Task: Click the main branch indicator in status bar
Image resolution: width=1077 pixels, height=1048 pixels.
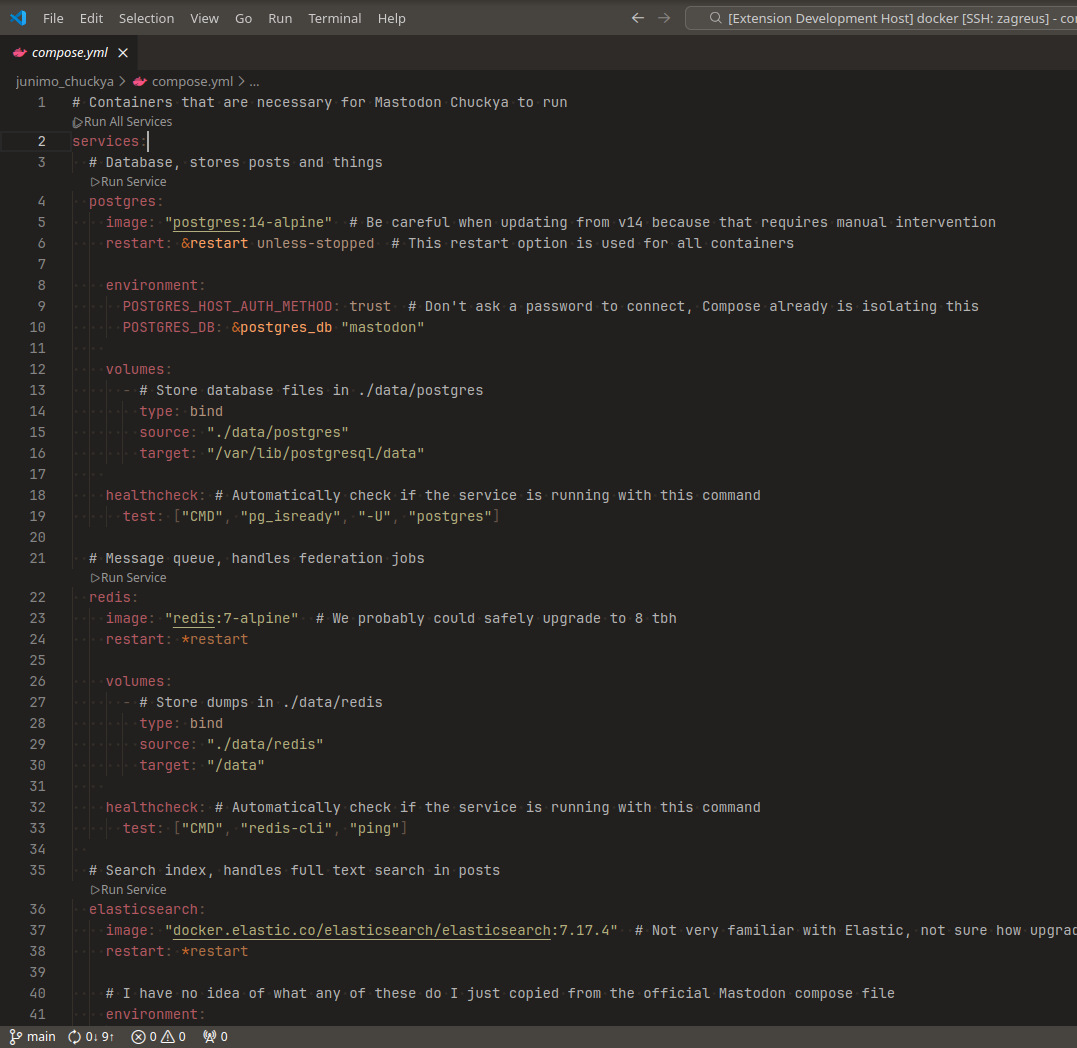Action: 33,1037
